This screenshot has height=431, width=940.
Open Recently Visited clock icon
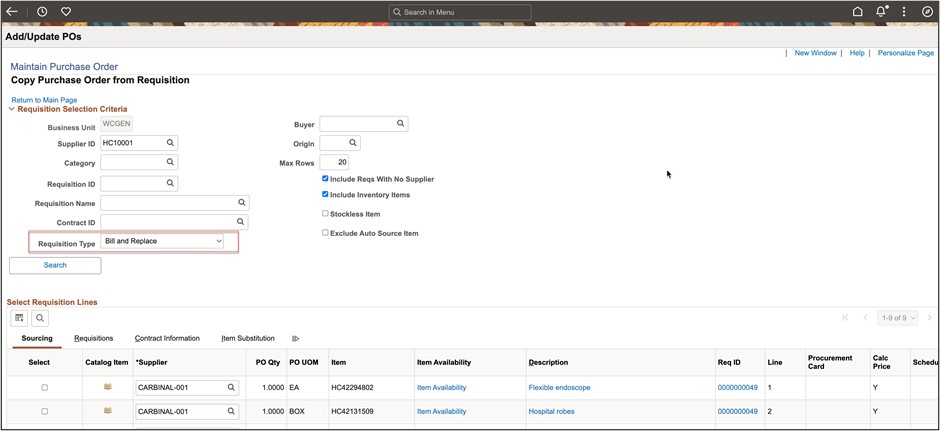pos(42,11)
